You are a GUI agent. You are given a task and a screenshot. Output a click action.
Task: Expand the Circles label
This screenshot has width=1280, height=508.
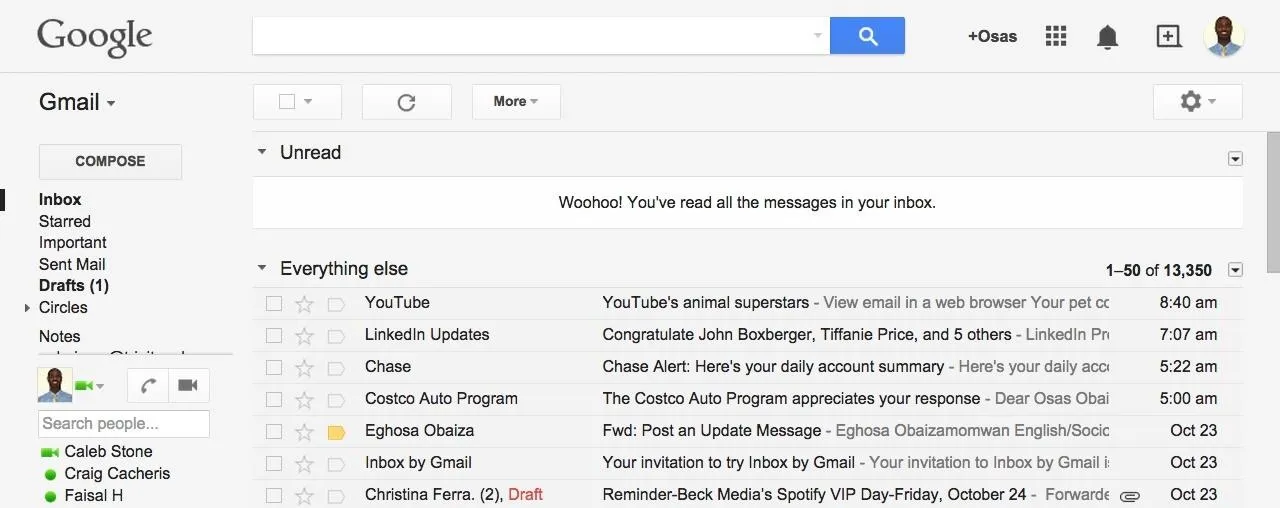(28, 308)
